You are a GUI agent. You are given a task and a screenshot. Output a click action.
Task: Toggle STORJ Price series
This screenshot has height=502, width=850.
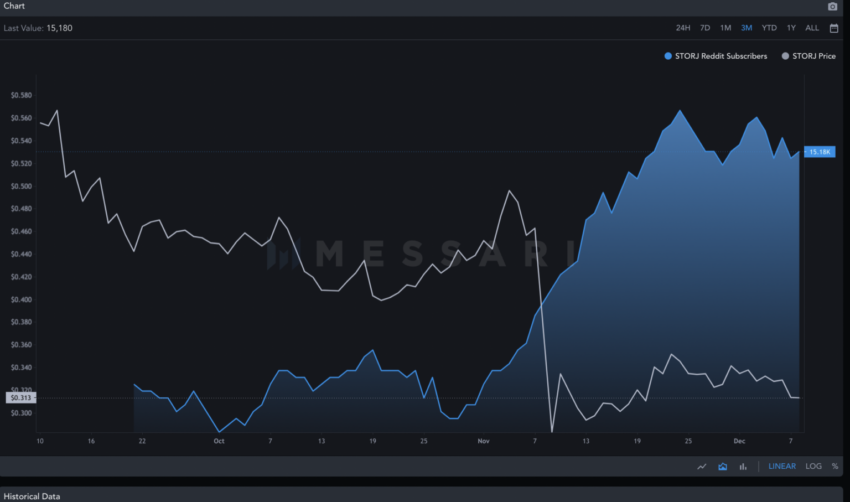[808, 56]
